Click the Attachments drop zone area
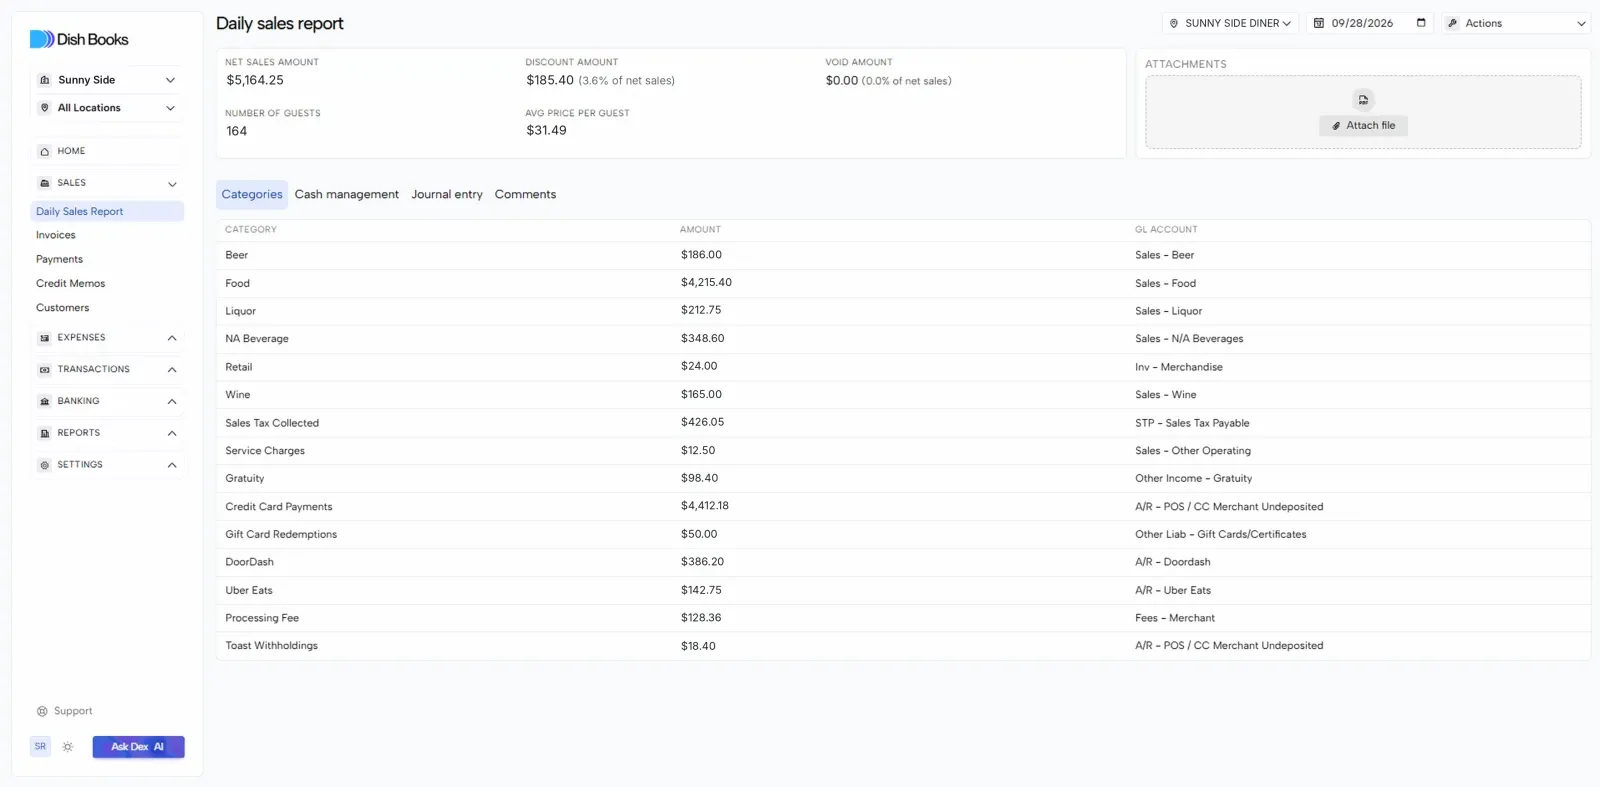Viewport: 1600px width, 787px height. (1363, 112)
